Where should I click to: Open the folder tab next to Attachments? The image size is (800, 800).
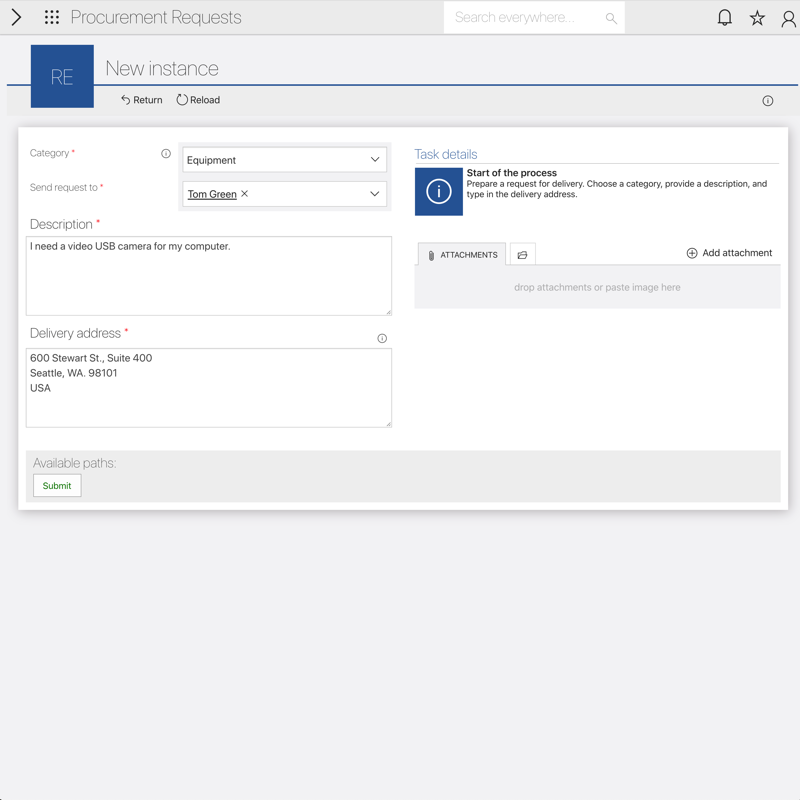point(522,255)
